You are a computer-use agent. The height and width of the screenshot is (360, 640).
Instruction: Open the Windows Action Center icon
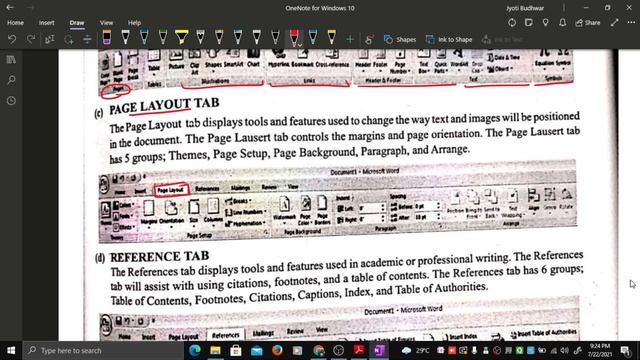625,350
